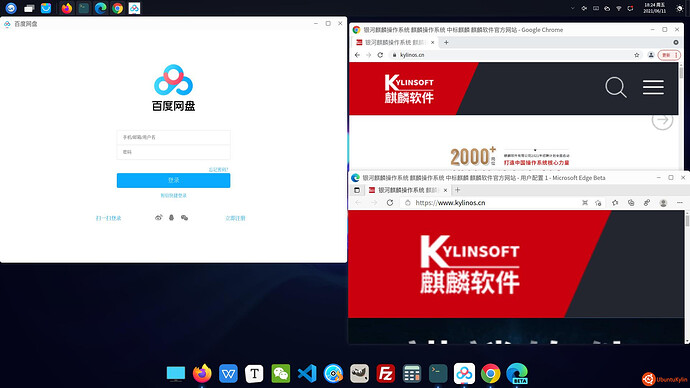Launch WeChat from the dock
The image size is (690, 388).
[281, 373]
